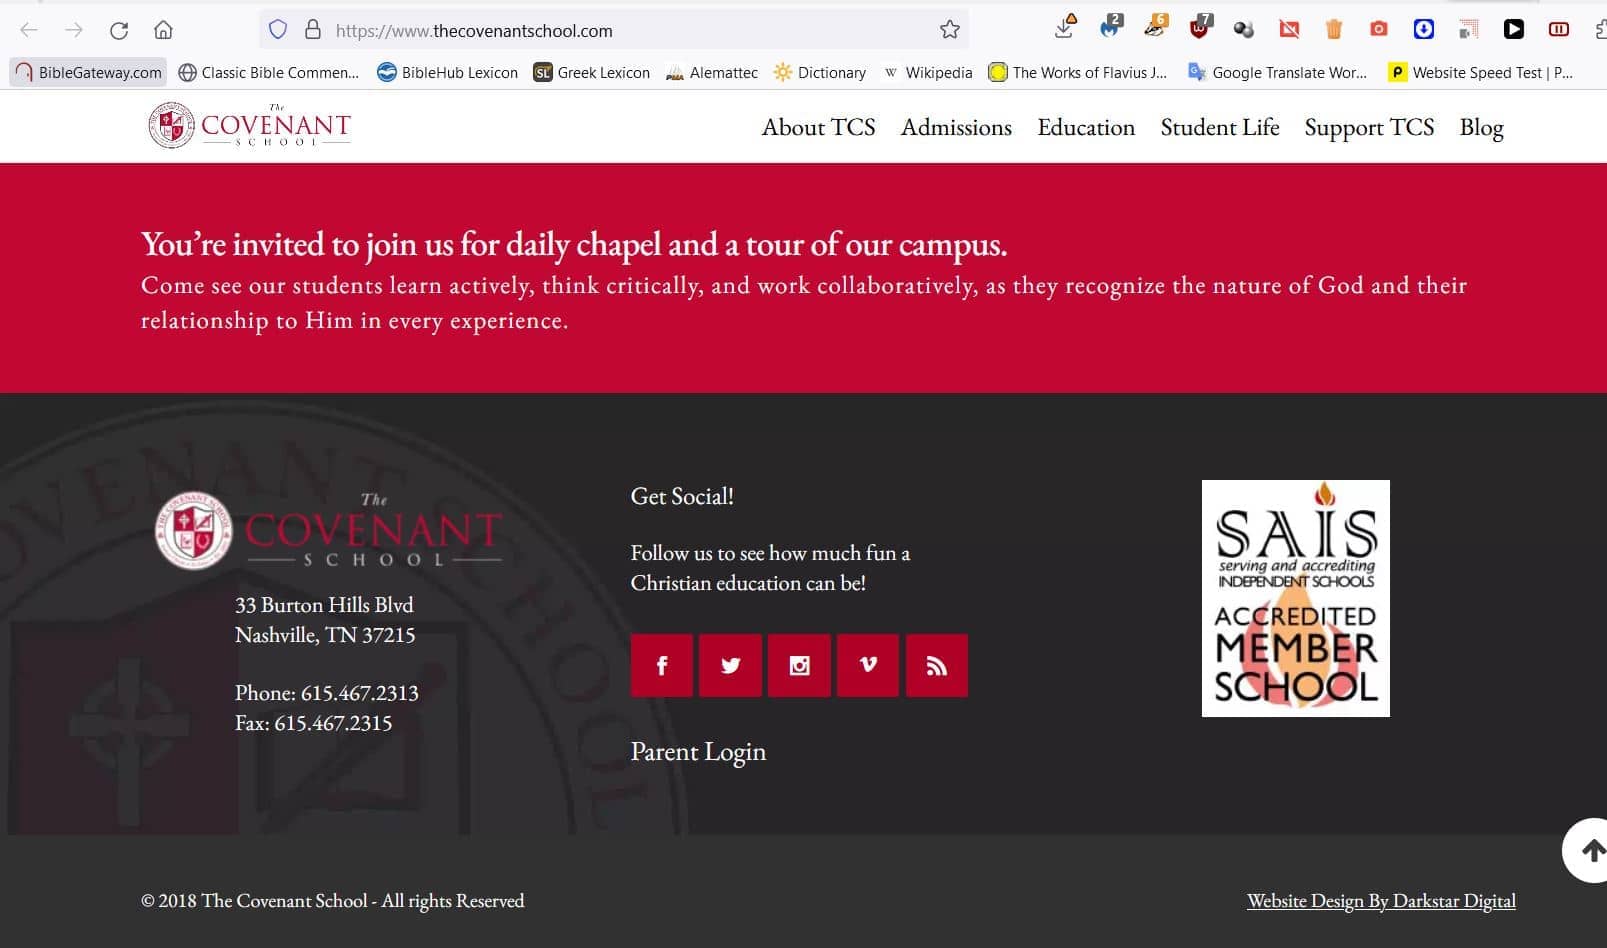This screenshot has height=948, width=1607.
Task: Open Dictionary bookmark
Action: tap(819, 72)
